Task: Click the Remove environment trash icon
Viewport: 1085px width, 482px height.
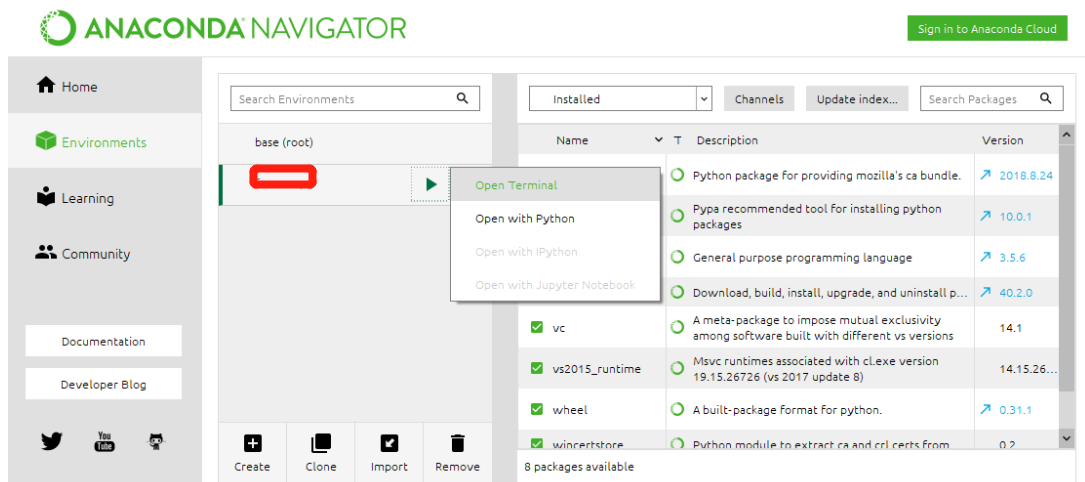Action: click(x=457, y=443)
